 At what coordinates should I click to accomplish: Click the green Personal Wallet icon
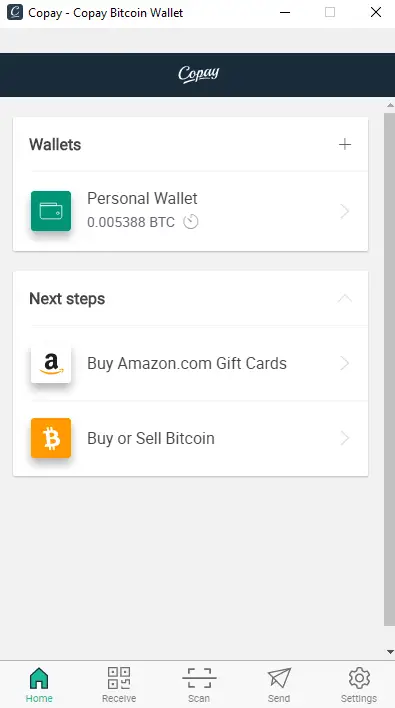tap(51, 211)
